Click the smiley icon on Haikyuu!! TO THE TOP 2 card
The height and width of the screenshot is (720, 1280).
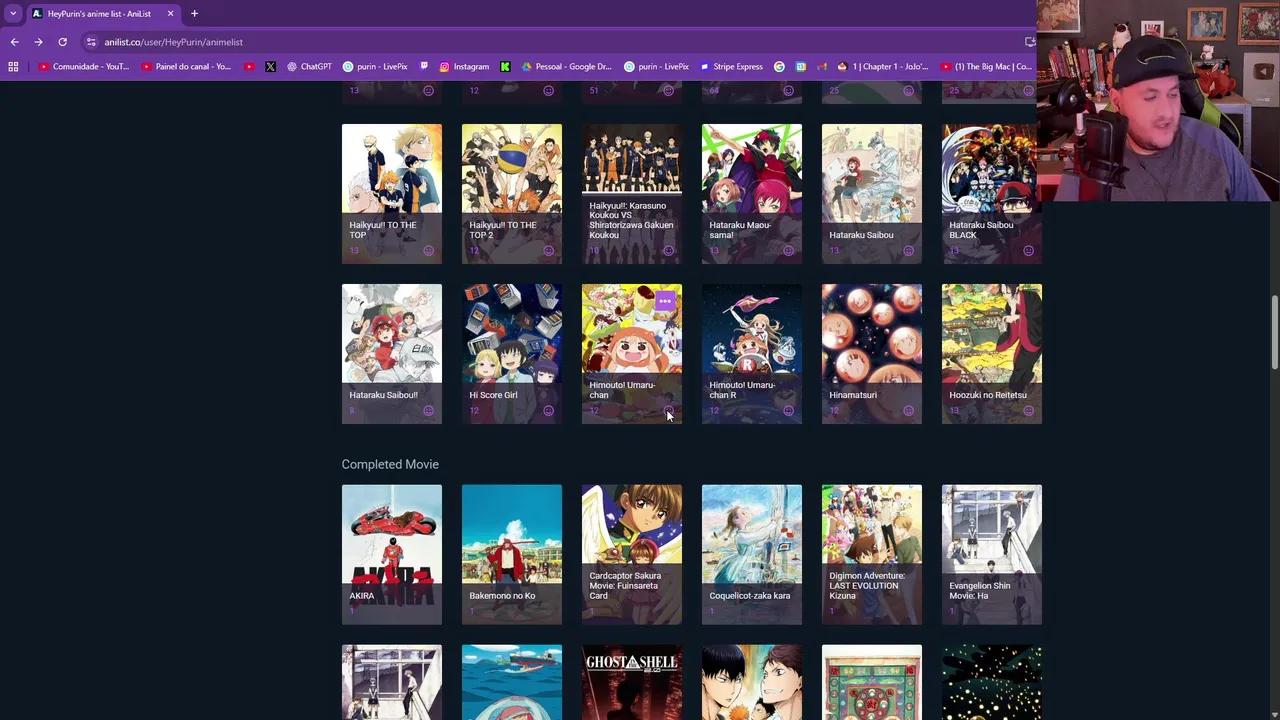pos(548,251)
